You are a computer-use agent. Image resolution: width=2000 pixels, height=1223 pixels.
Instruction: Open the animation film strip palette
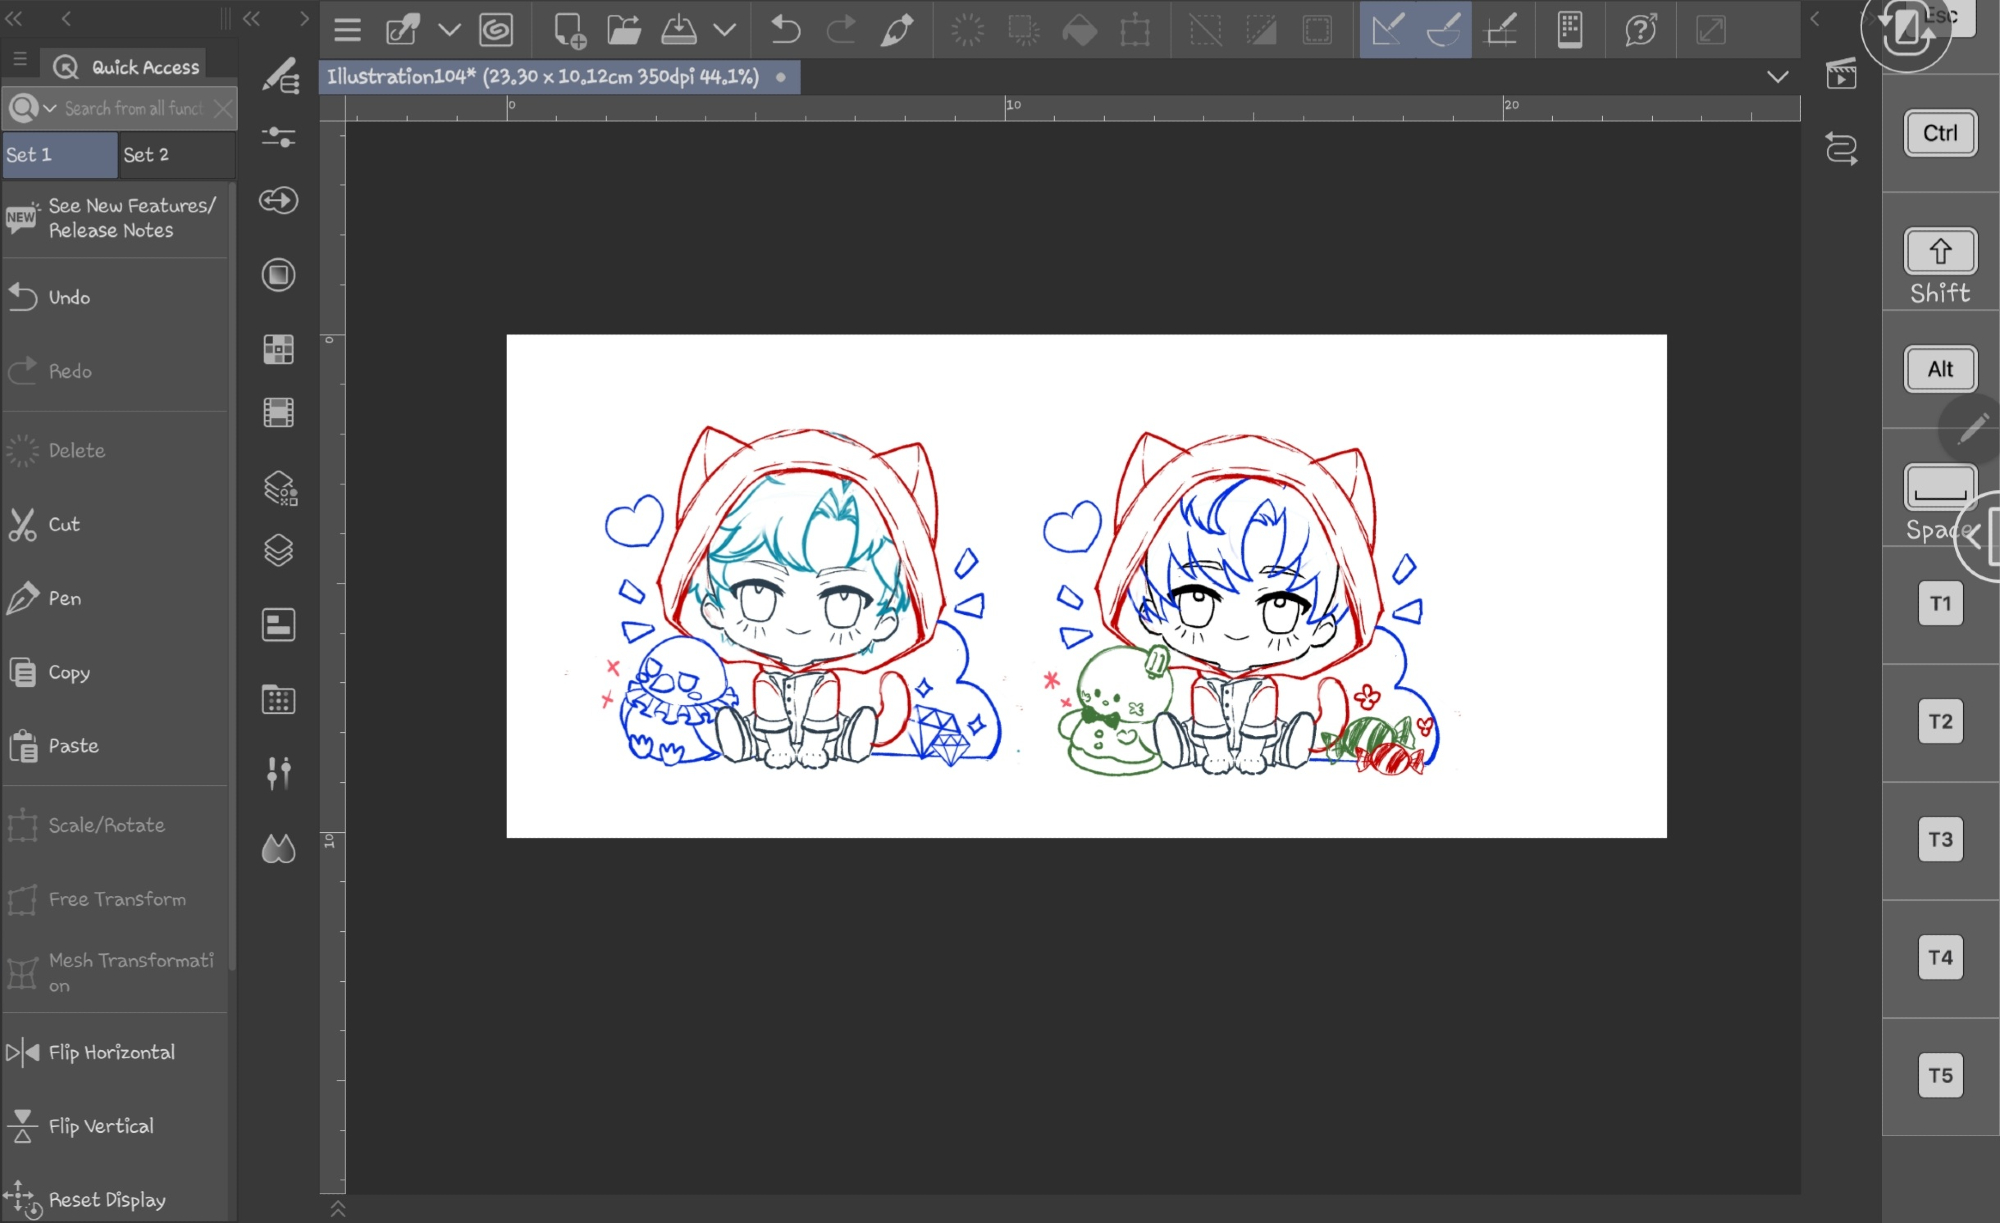[279, 412]
